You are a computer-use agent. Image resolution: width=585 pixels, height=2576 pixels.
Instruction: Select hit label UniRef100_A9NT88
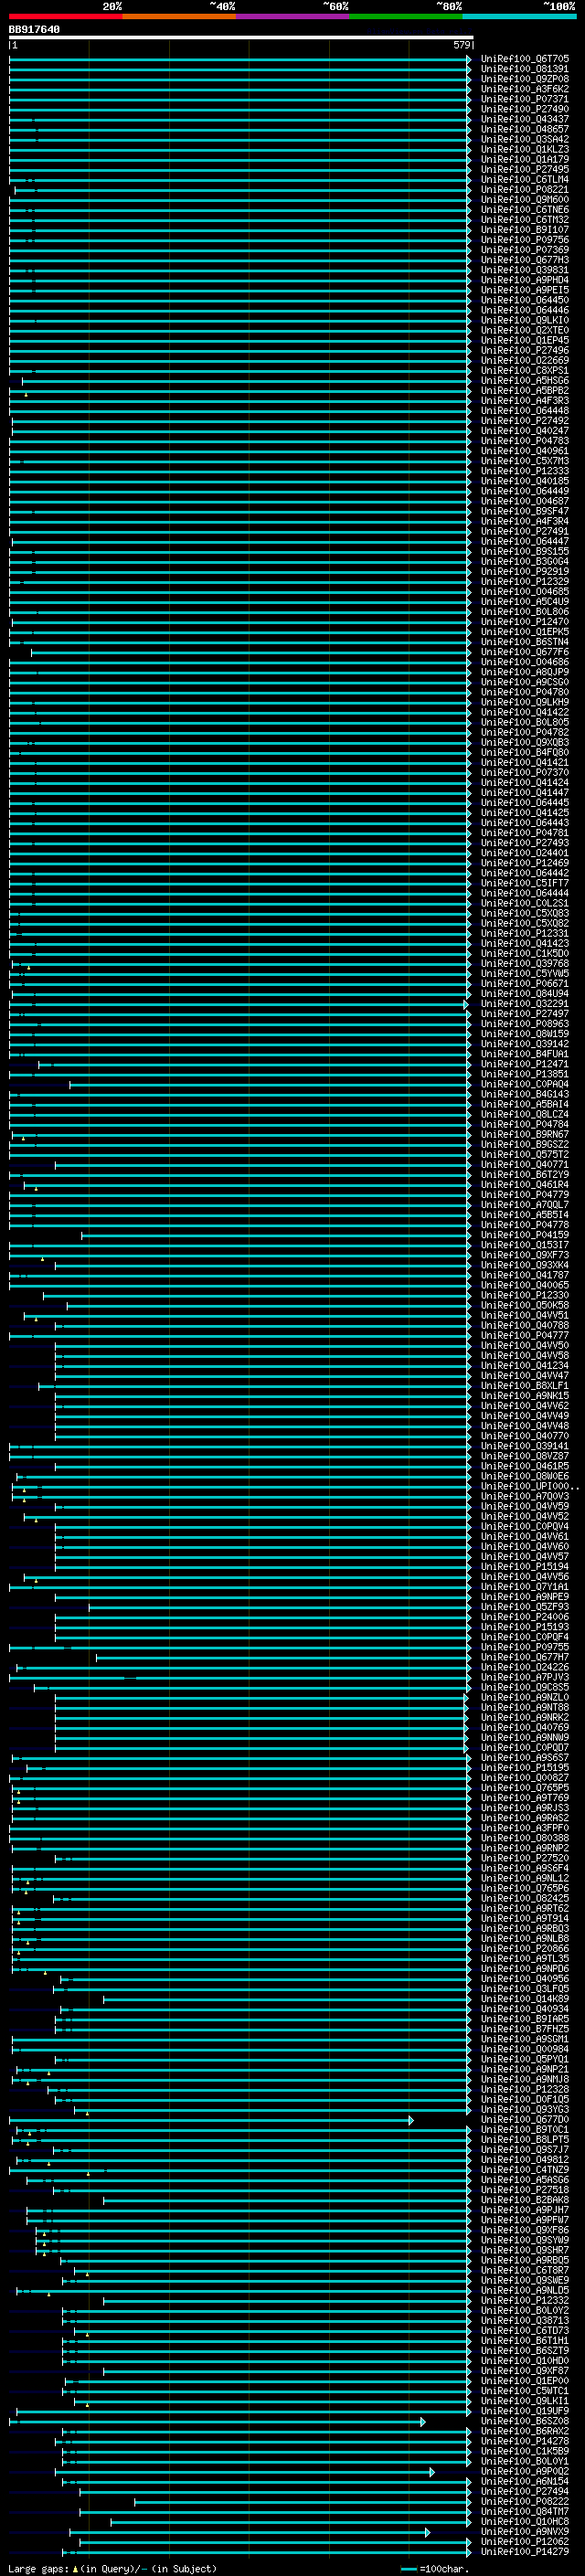[x=524, y=1708]
